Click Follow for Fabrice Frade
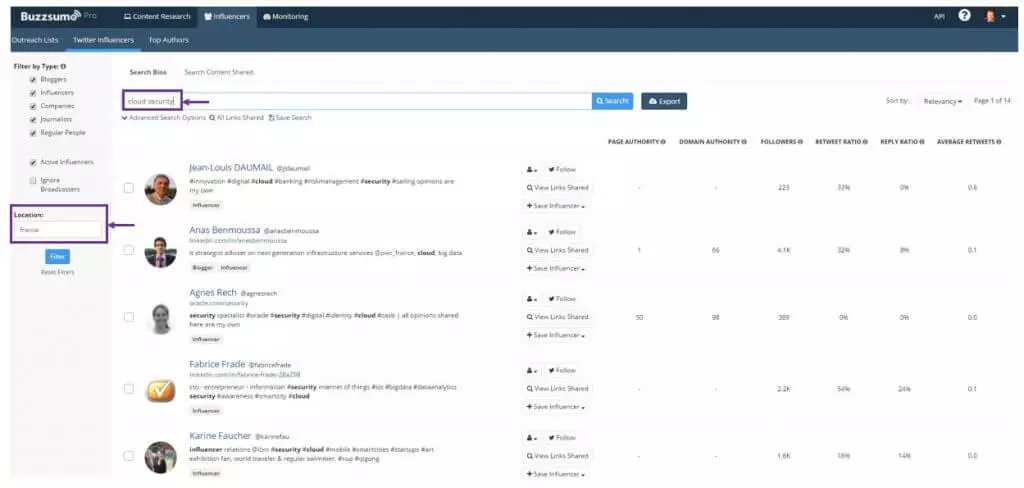 pyautogui.click(x=562, y=370)
